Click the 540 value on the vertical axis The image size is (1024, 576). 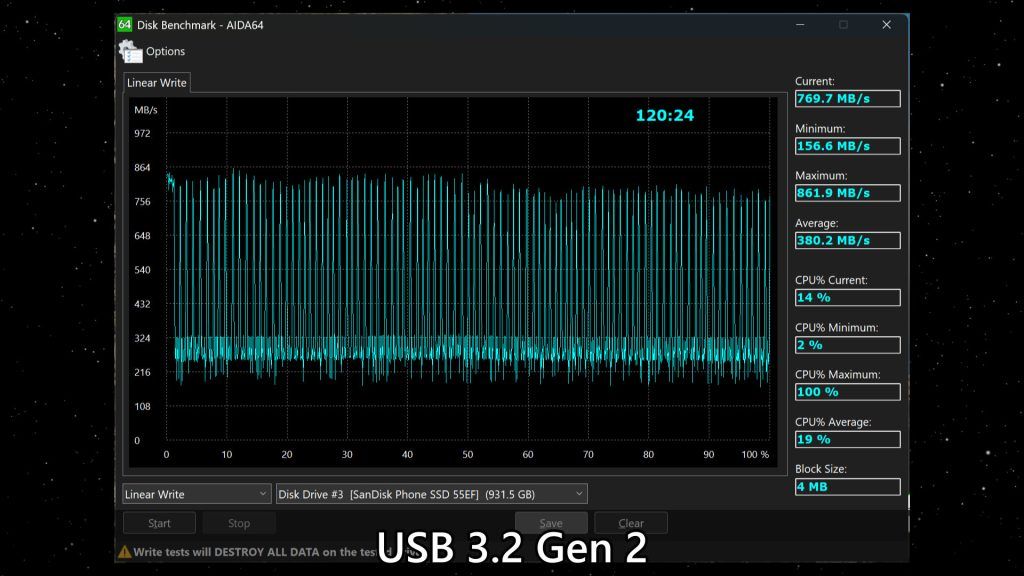pos(142,270)
